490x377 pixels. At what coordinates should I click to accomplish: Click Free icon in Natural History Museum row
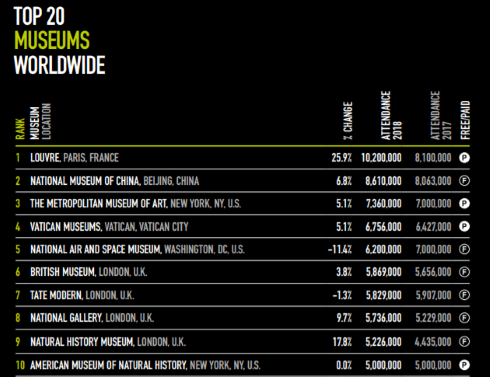coord(464,342)
